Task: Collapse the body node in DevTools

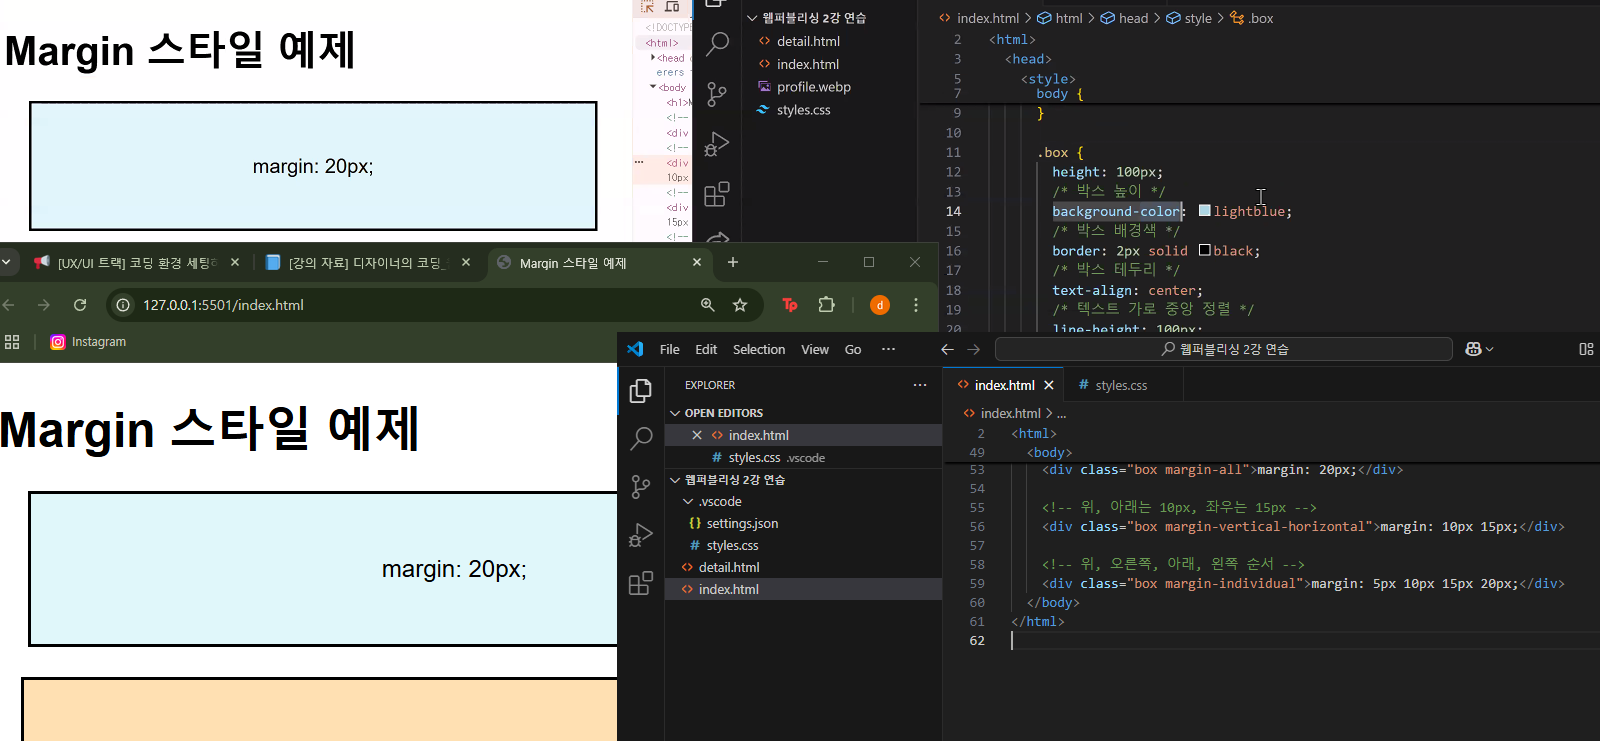Action: [653, 87]
